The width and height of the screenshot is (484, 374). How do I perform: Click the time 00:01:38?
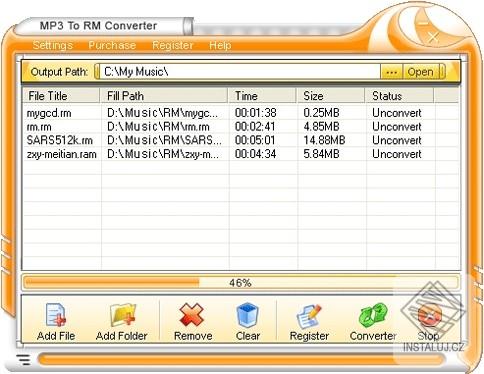[x=256, y=113]
